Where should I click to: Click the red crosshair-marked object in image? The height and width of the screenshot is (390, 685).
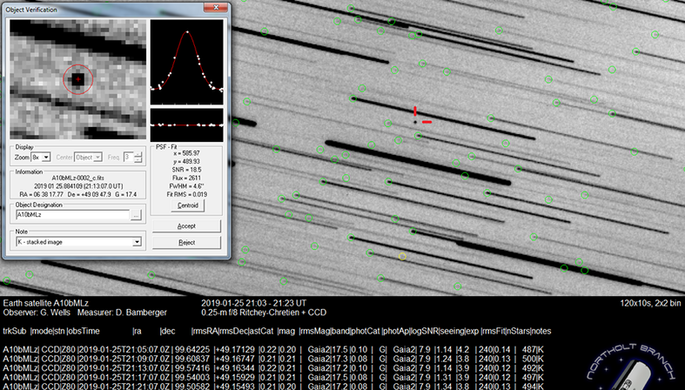coord(415,122)
